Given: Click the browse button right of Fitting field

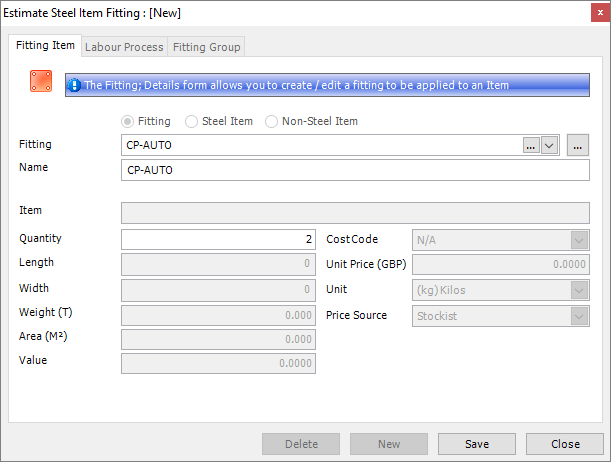Looking at the screenshot, I should click(x=577, y=146).
